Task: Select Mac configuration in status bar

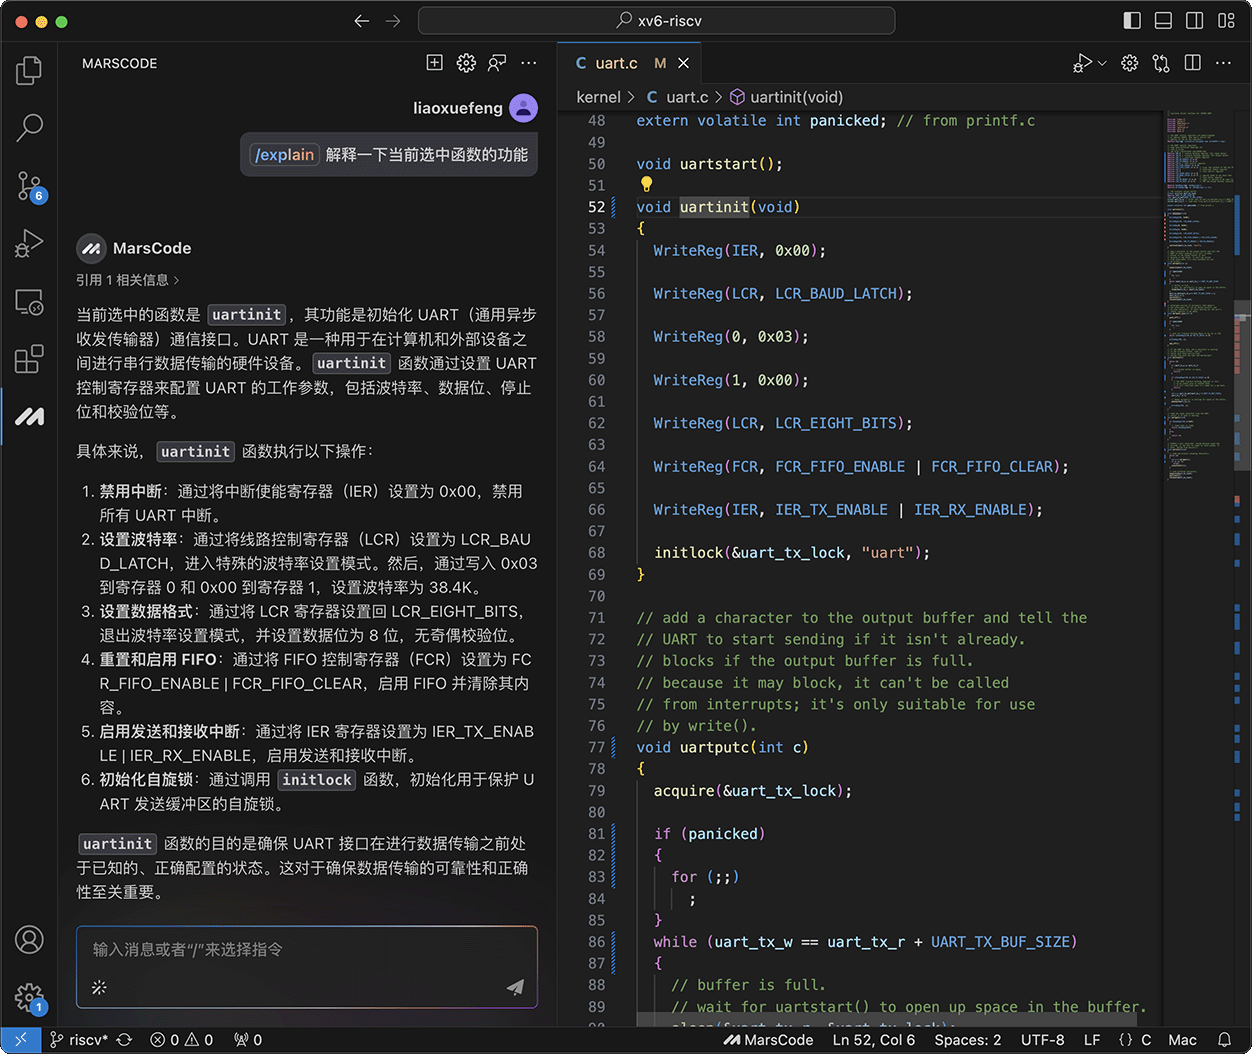Action: point(1182,1040)
